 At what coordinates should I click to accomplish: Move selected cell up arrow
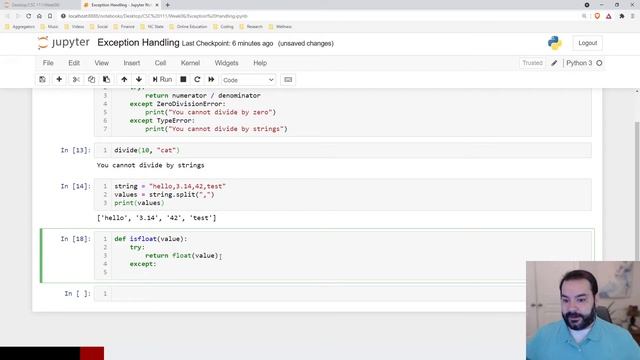tap(124, 80)
